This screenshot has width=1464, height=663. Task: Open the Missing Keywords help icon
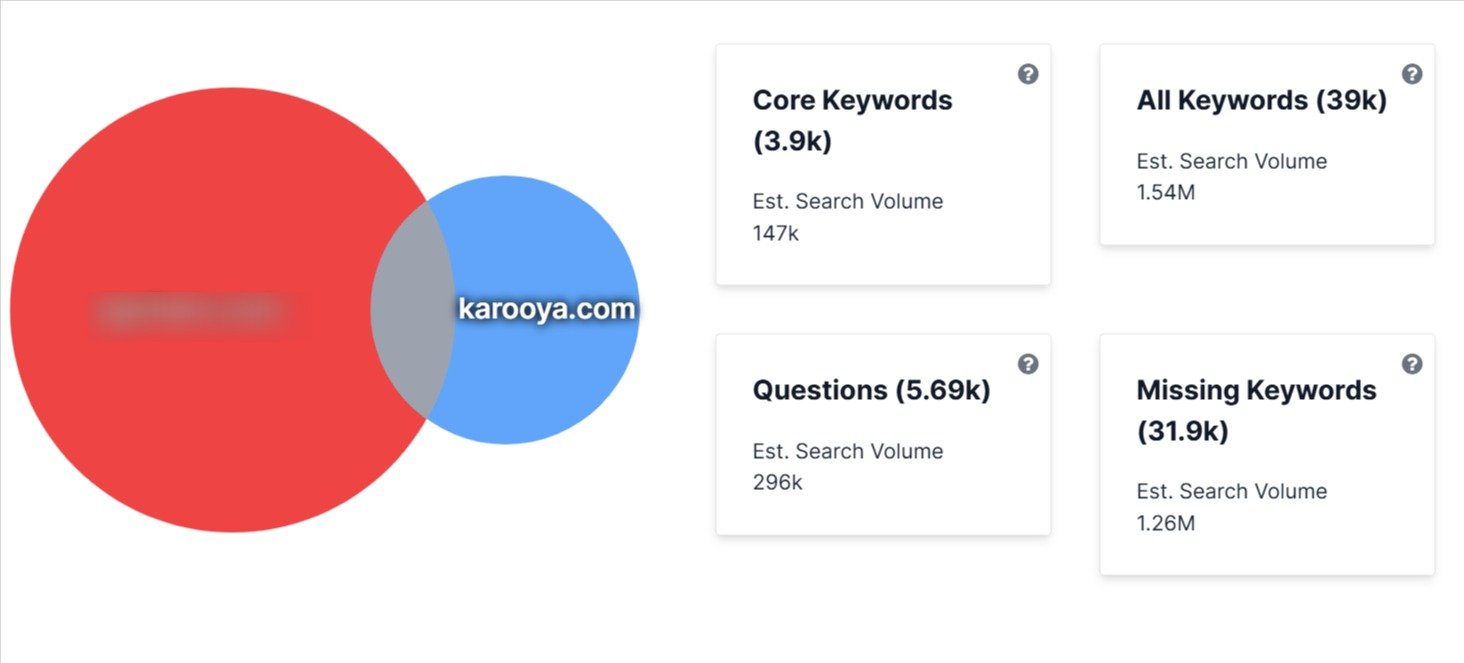[1412, 364]
